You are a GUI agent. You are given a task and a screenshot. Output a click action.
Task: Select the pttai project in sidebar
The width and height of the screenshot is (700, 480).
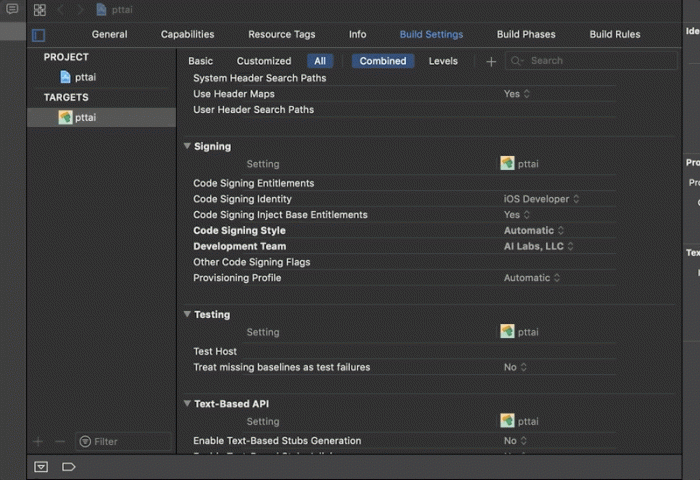[85, 77]
